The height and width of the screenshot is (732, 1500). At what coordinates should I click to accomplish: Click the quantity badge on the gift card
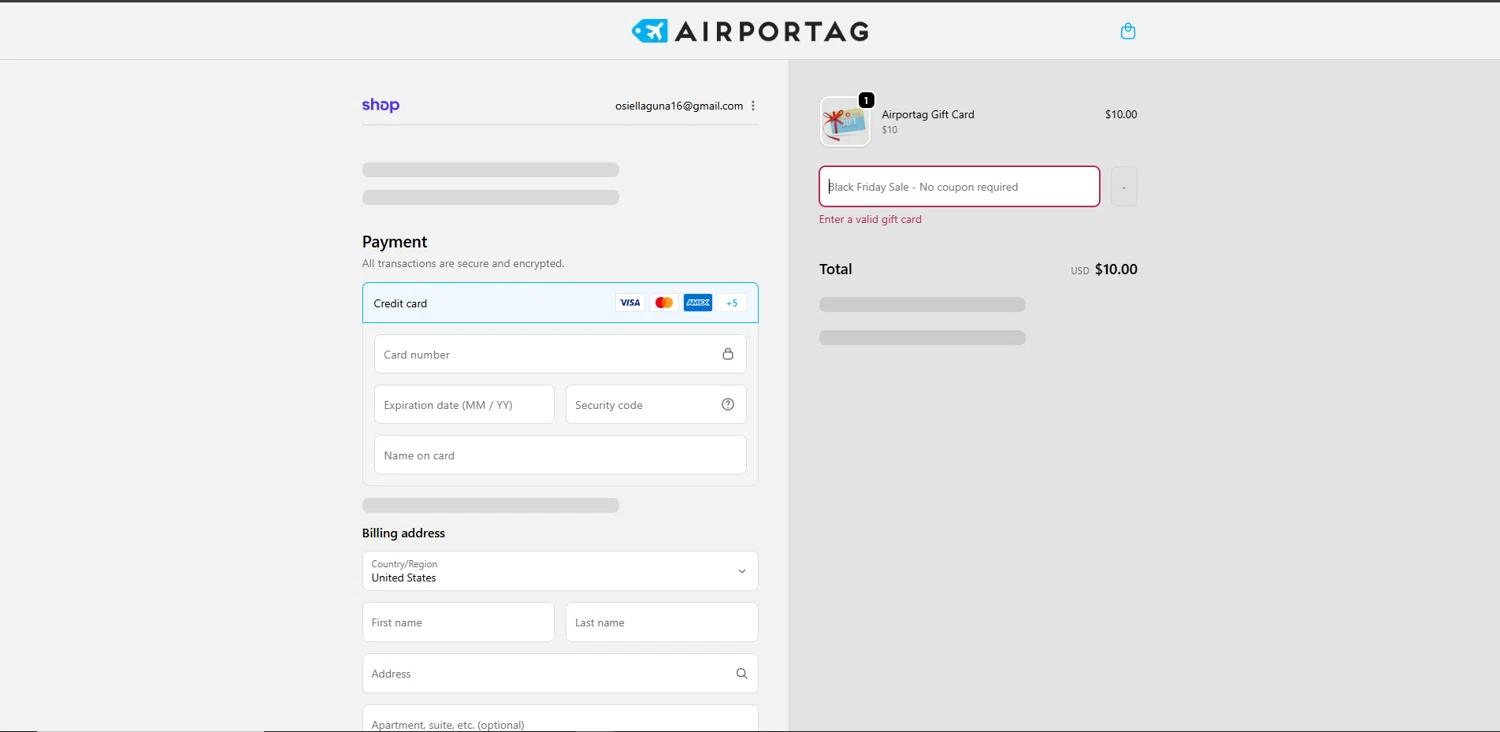[866, 100]
